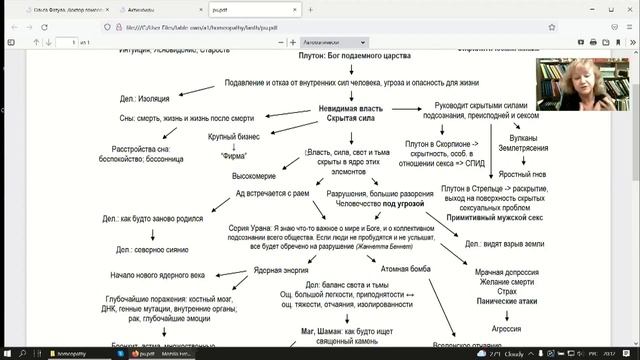Click the 'Агрессия' text
Image resolution: width=640 pixels, height=360 pixels.
point(506,329)
